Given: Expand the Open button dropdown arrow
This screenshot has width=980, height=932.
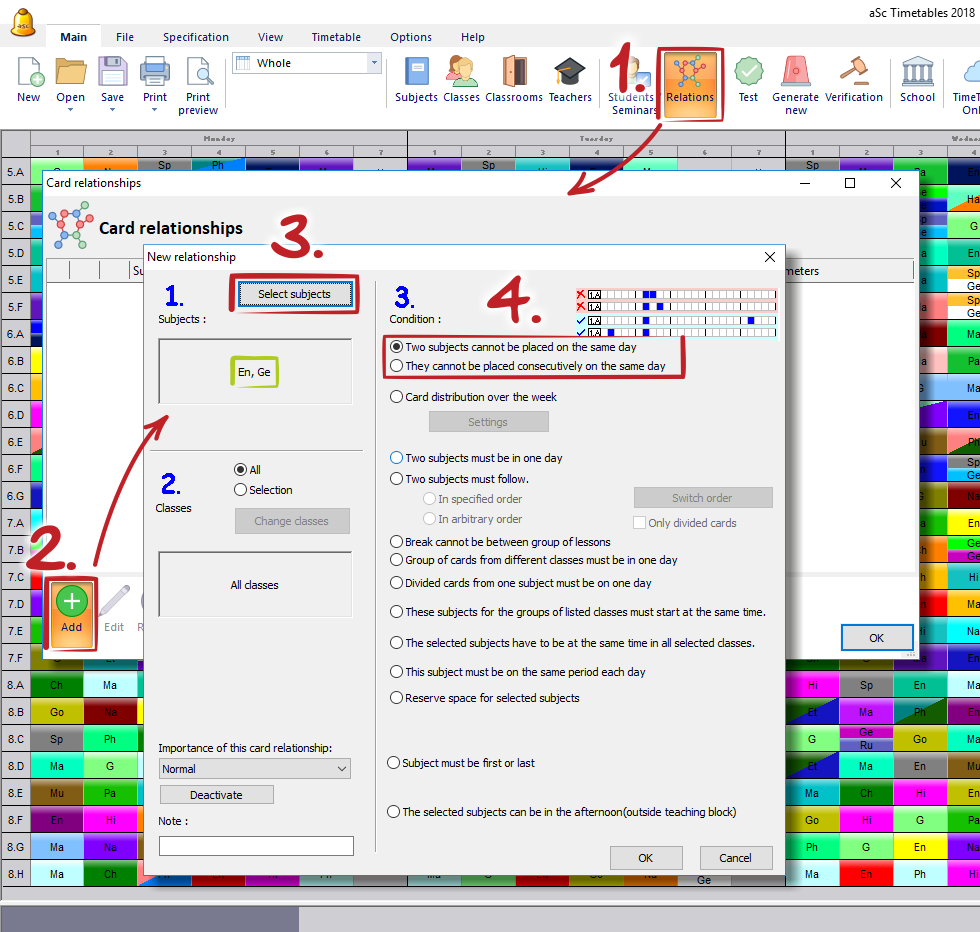Looking at the screenshot, I should tap(70, 110).
